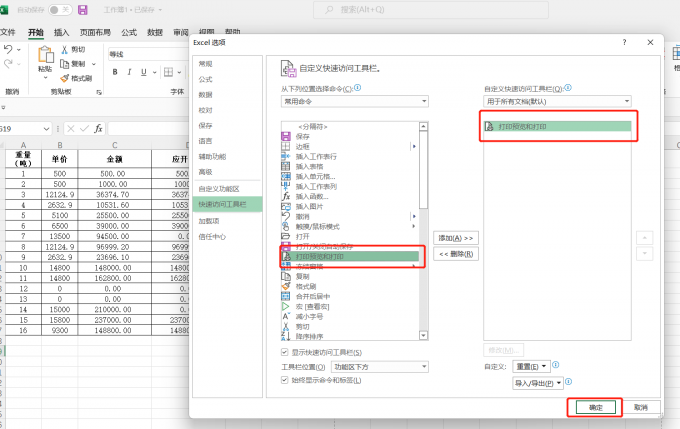This screenshot has height=429, width=680.
Task: Expand the Name Box dropdown arrow
Action: (x=46, y=129)
